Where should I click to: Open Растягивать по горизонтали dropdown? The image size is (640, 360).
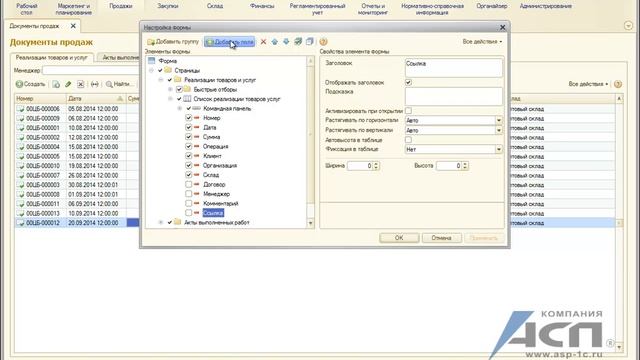coord(498,120)
